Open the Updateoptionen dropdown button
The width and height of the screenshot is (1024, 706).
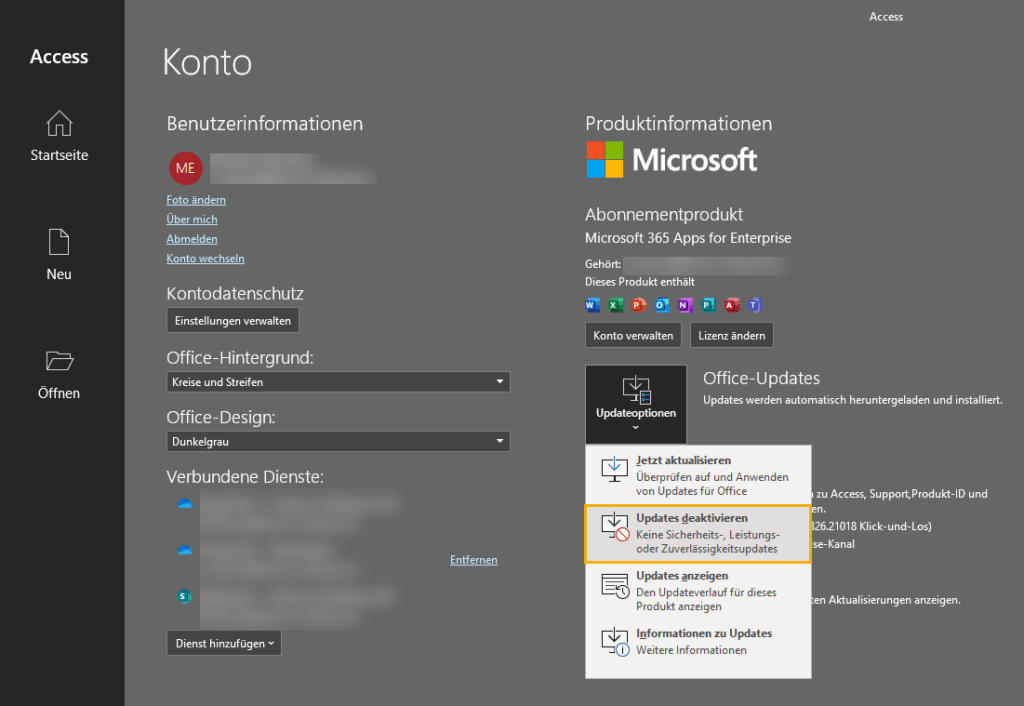(636, 404)
